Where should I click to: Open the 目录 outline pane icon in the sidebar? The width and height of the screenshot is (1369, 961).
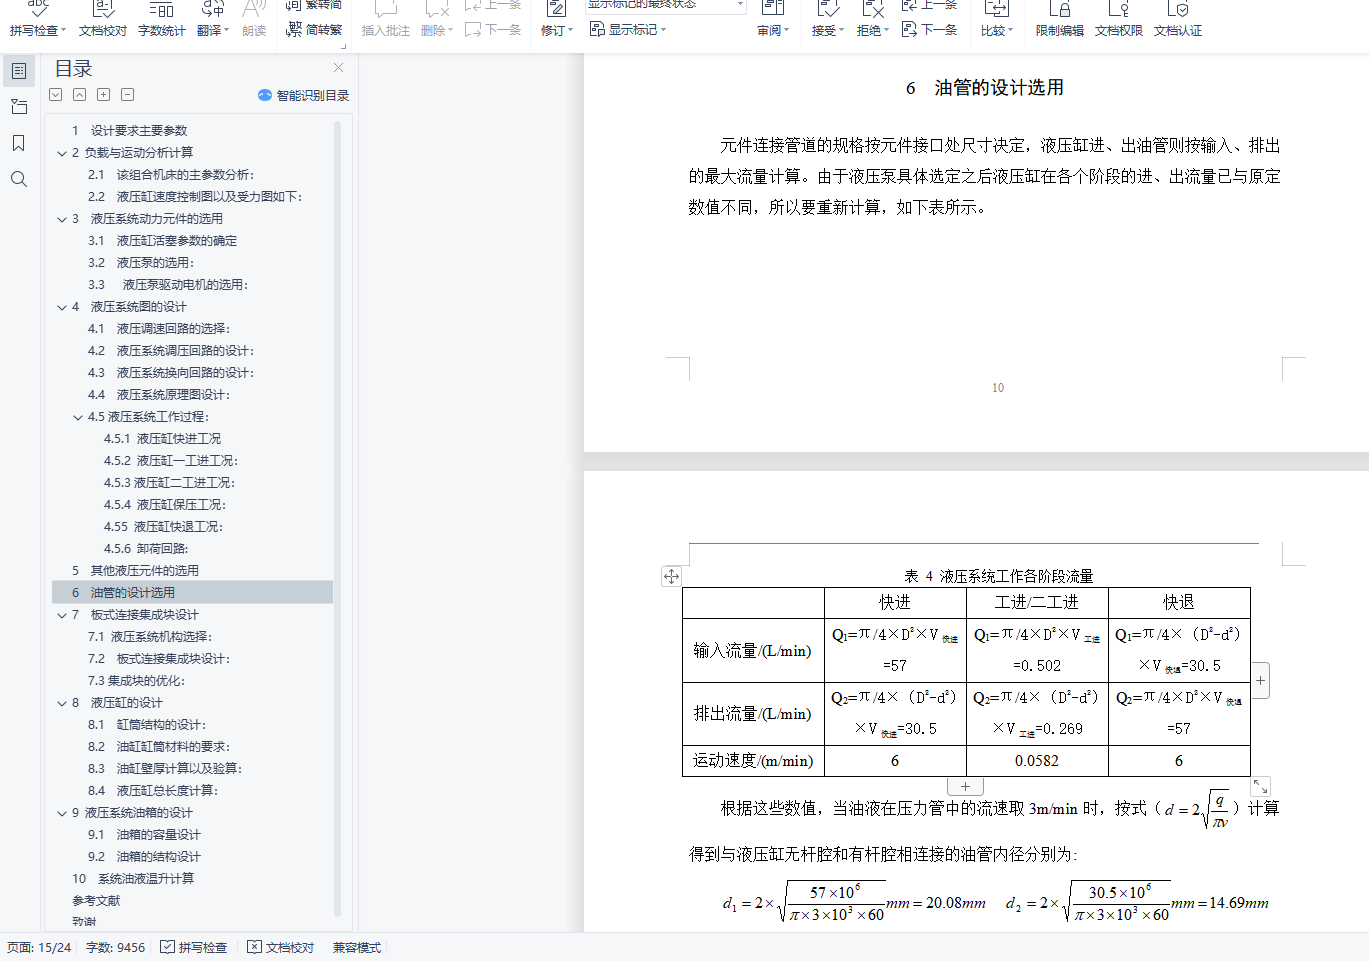pos(19,71)
